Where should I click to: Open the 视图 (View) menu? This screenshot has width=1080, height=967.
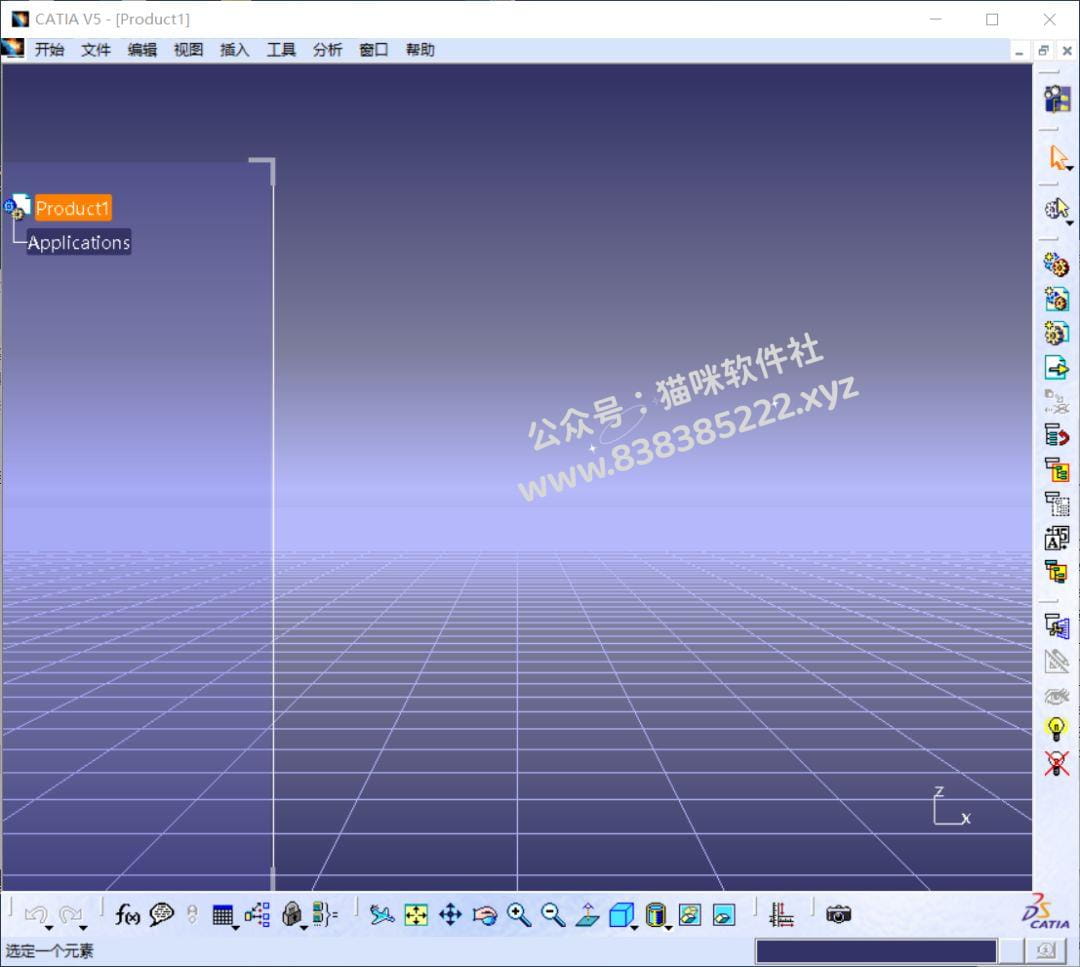[x=188, y=50]
